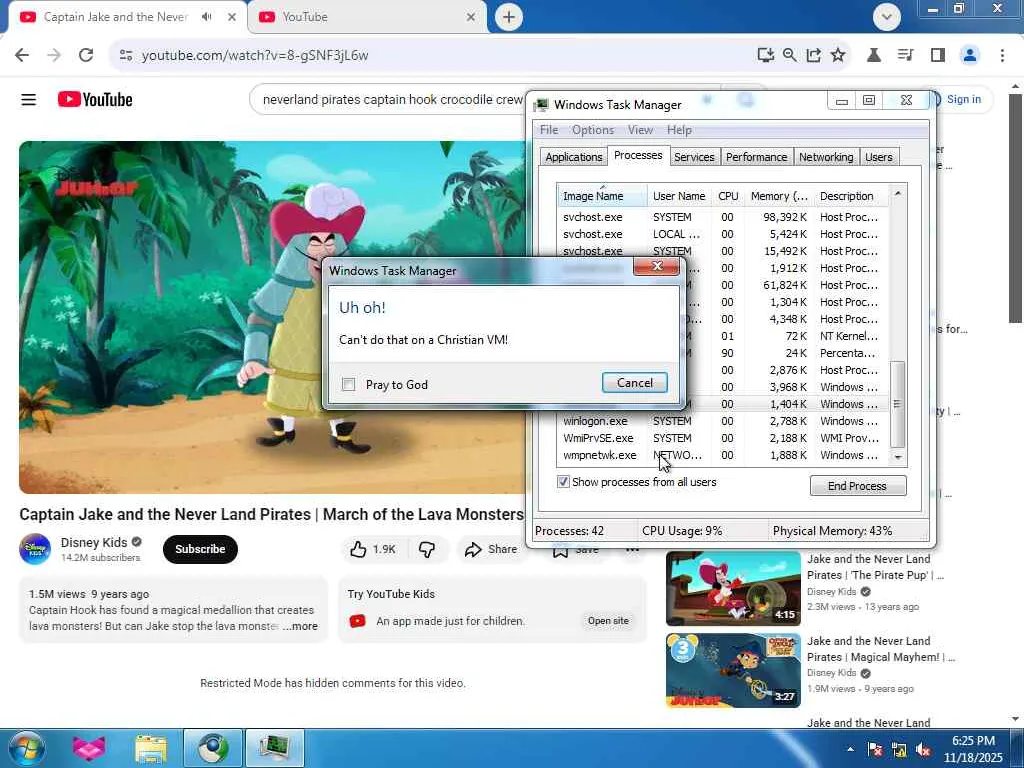
Task: Click Open site for YouTube Kids
Action: pyautogui.click(x=608, y=621)
